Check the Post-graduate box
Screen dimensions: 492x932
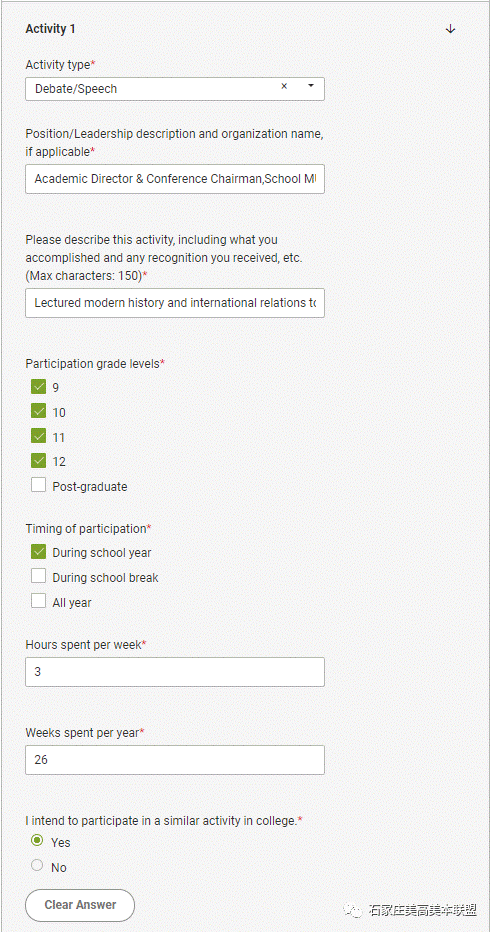point(39,486)
